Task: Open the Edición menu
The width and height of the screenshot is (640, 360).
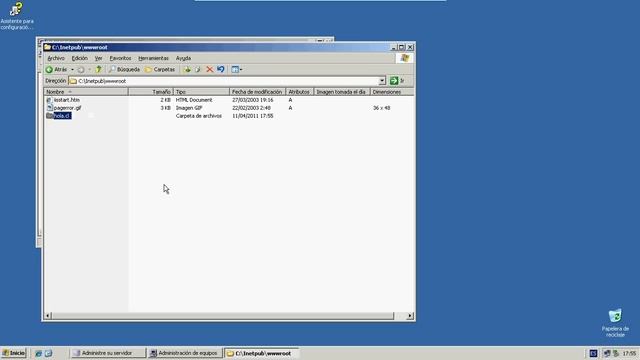Action: (x=80, y=58)
